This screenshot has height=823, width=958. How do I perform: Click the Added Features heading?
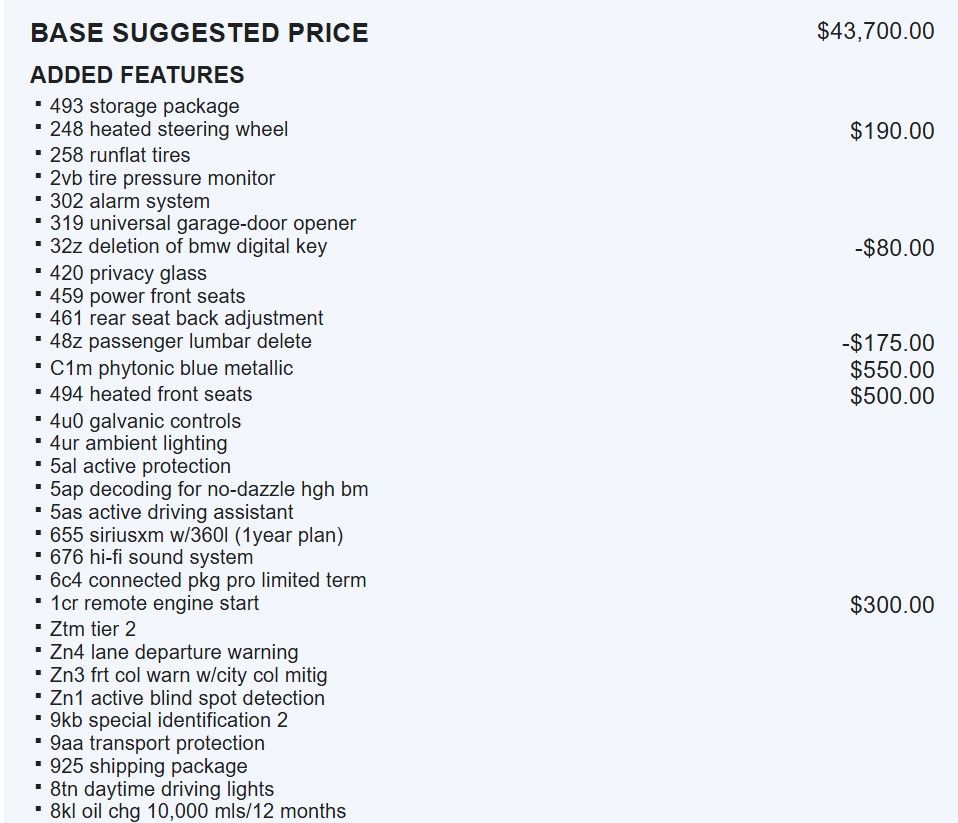(x=137, y=75)
